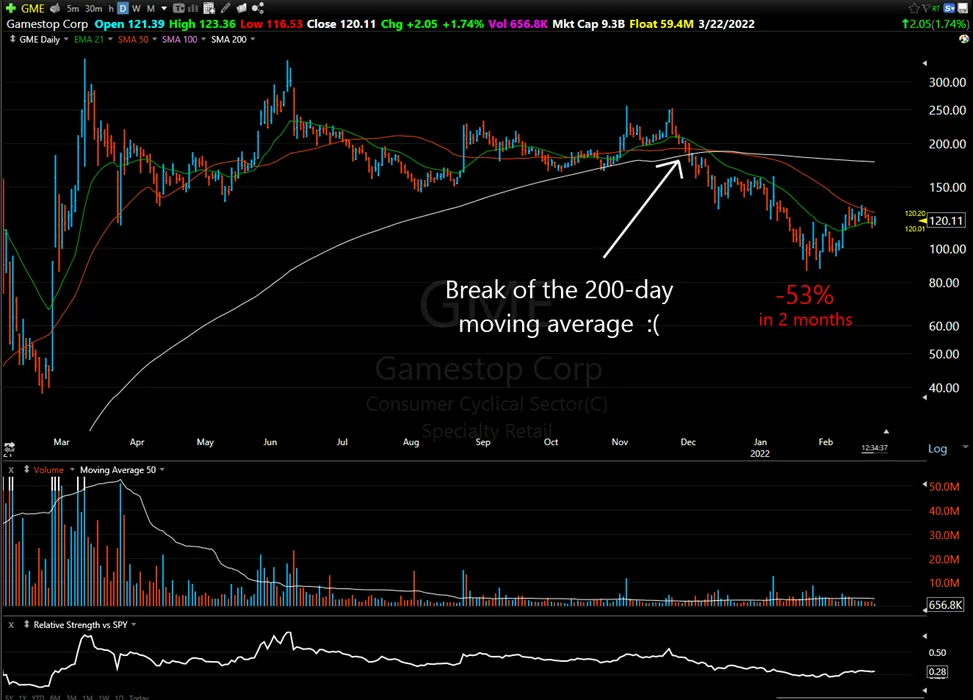Image resolution: width=973 pixels, height=700 pixels.
Task: Select the Today time range button
Action: (x=139, y=698)
